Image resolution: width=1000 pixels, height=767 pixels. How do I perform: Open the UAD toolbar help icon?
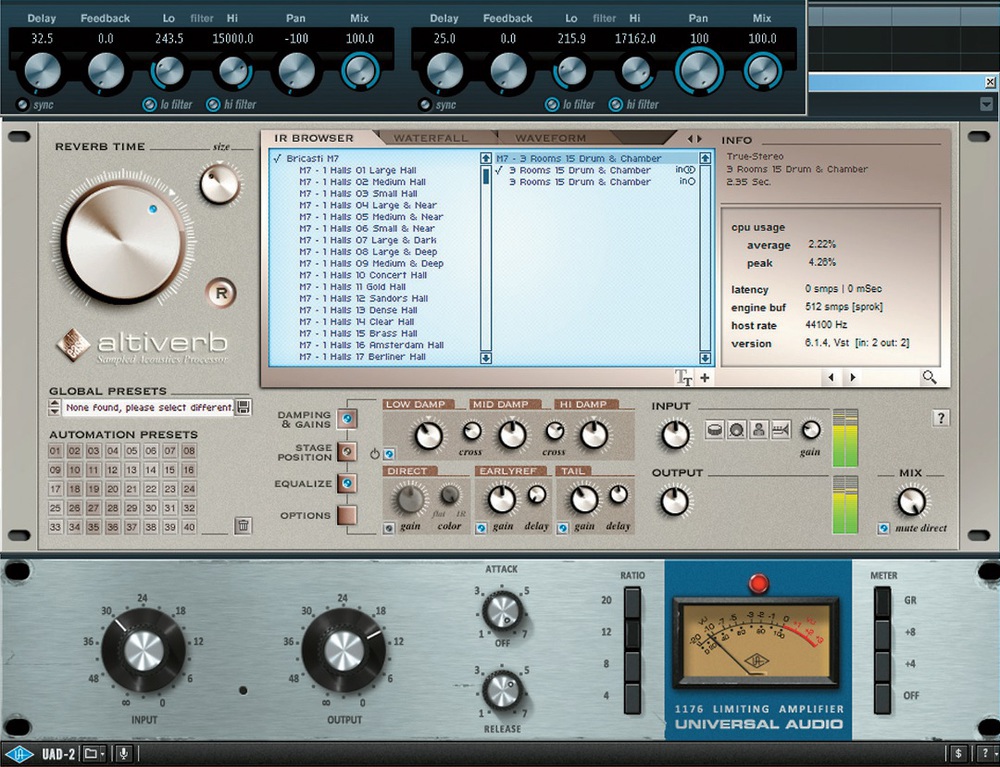987,754
